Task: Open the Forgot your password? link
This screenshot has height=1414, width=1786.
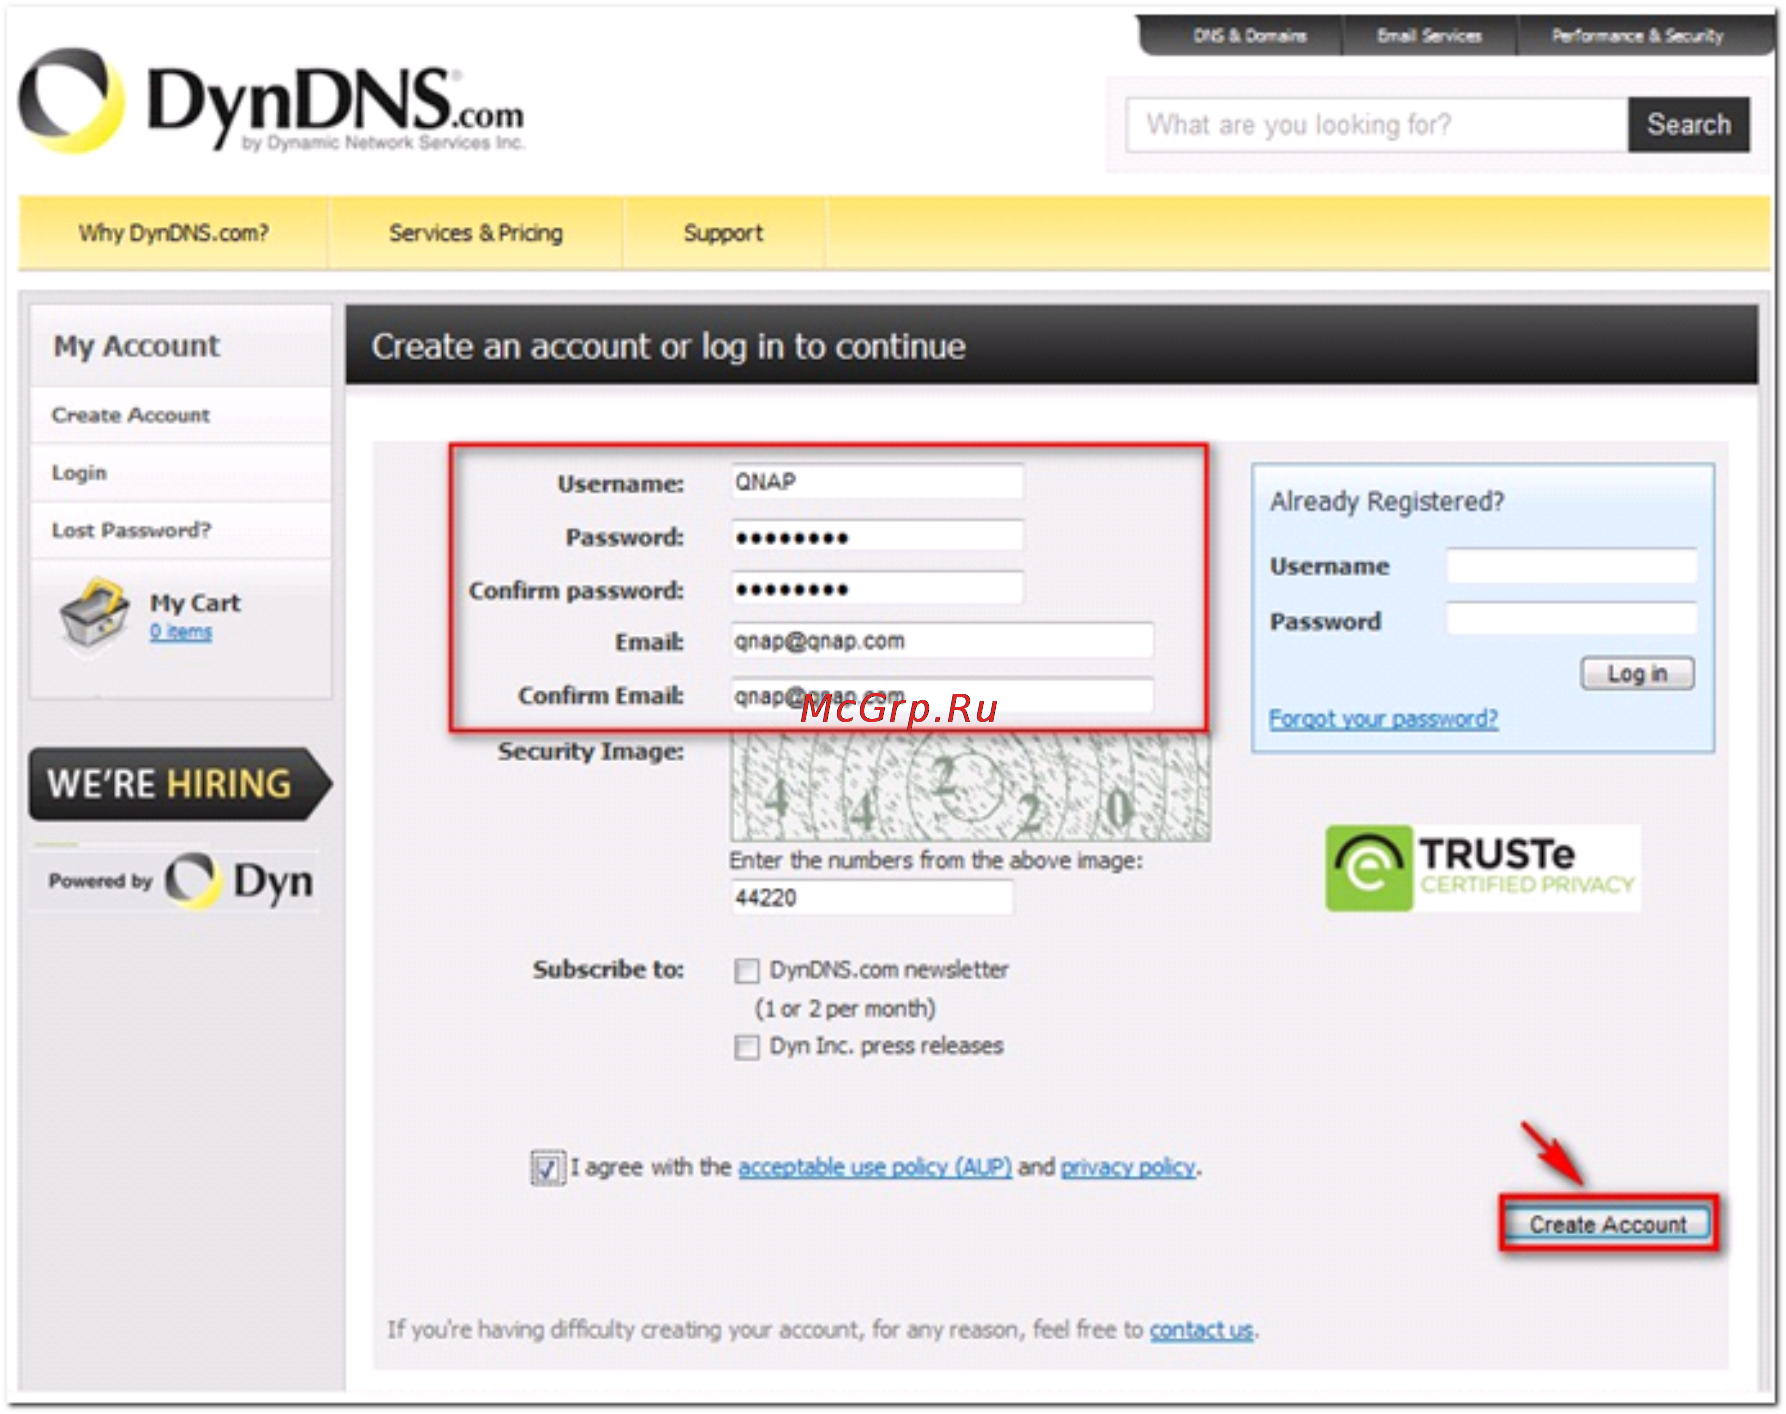Action: [1383, 719]
